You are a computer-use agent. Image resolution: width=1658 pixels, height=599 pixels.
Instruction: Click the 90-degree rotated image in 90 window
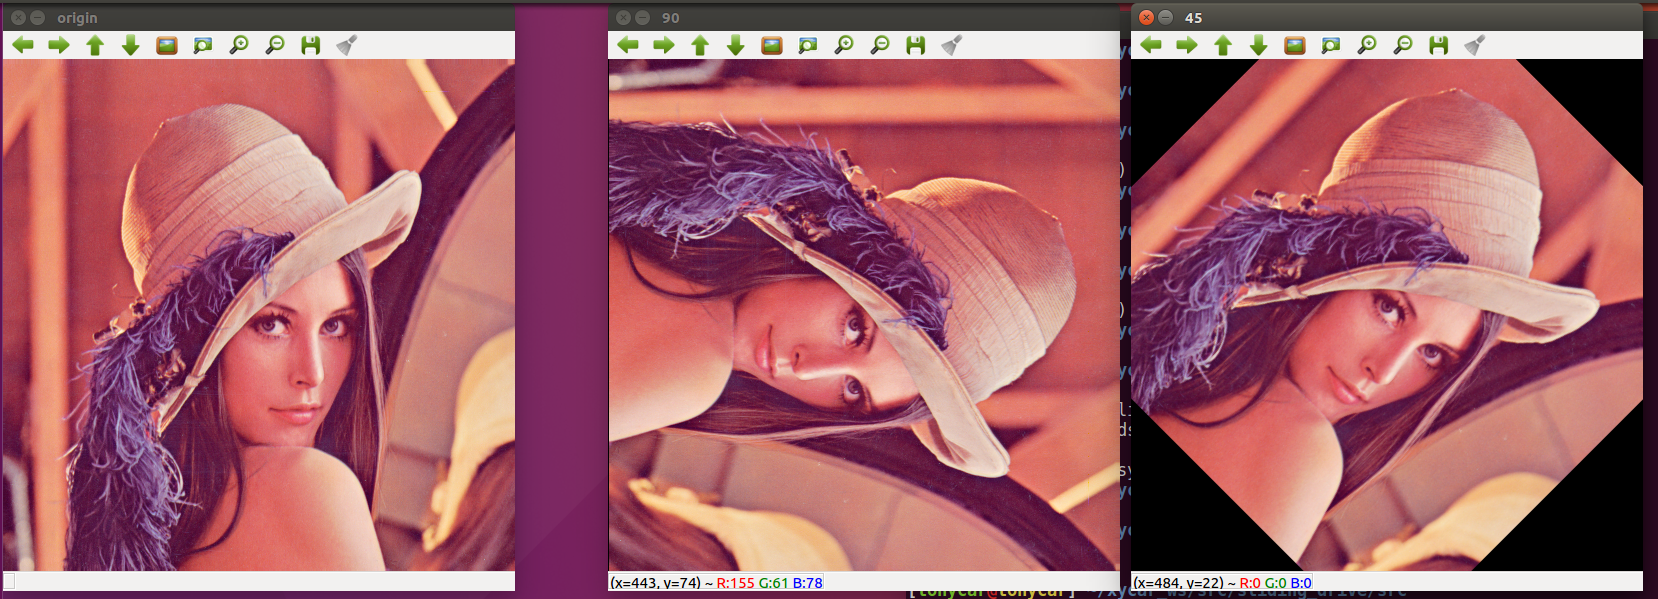tap(864, 315)
